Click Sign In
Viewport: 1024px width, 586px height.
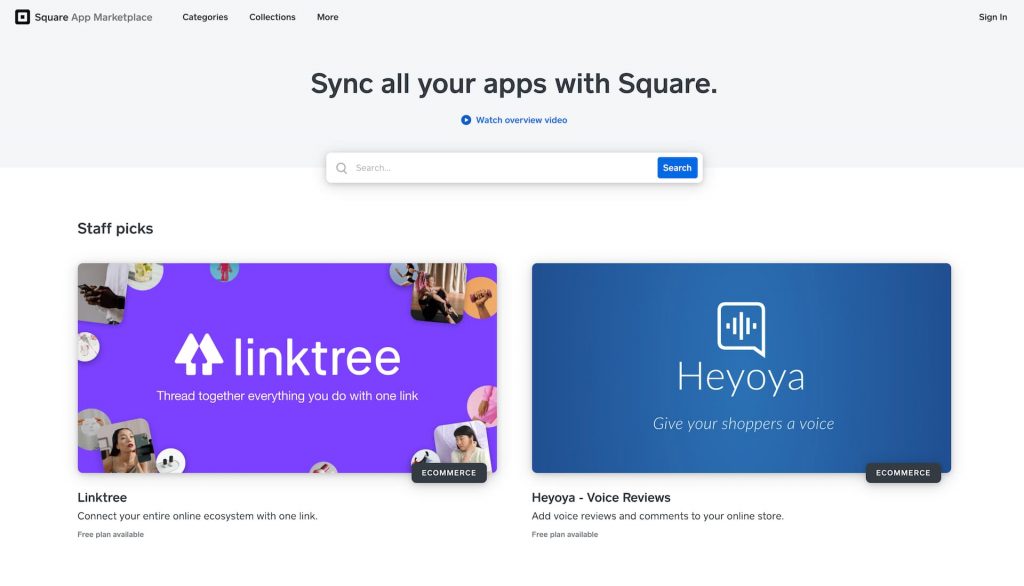click(993, 17)
